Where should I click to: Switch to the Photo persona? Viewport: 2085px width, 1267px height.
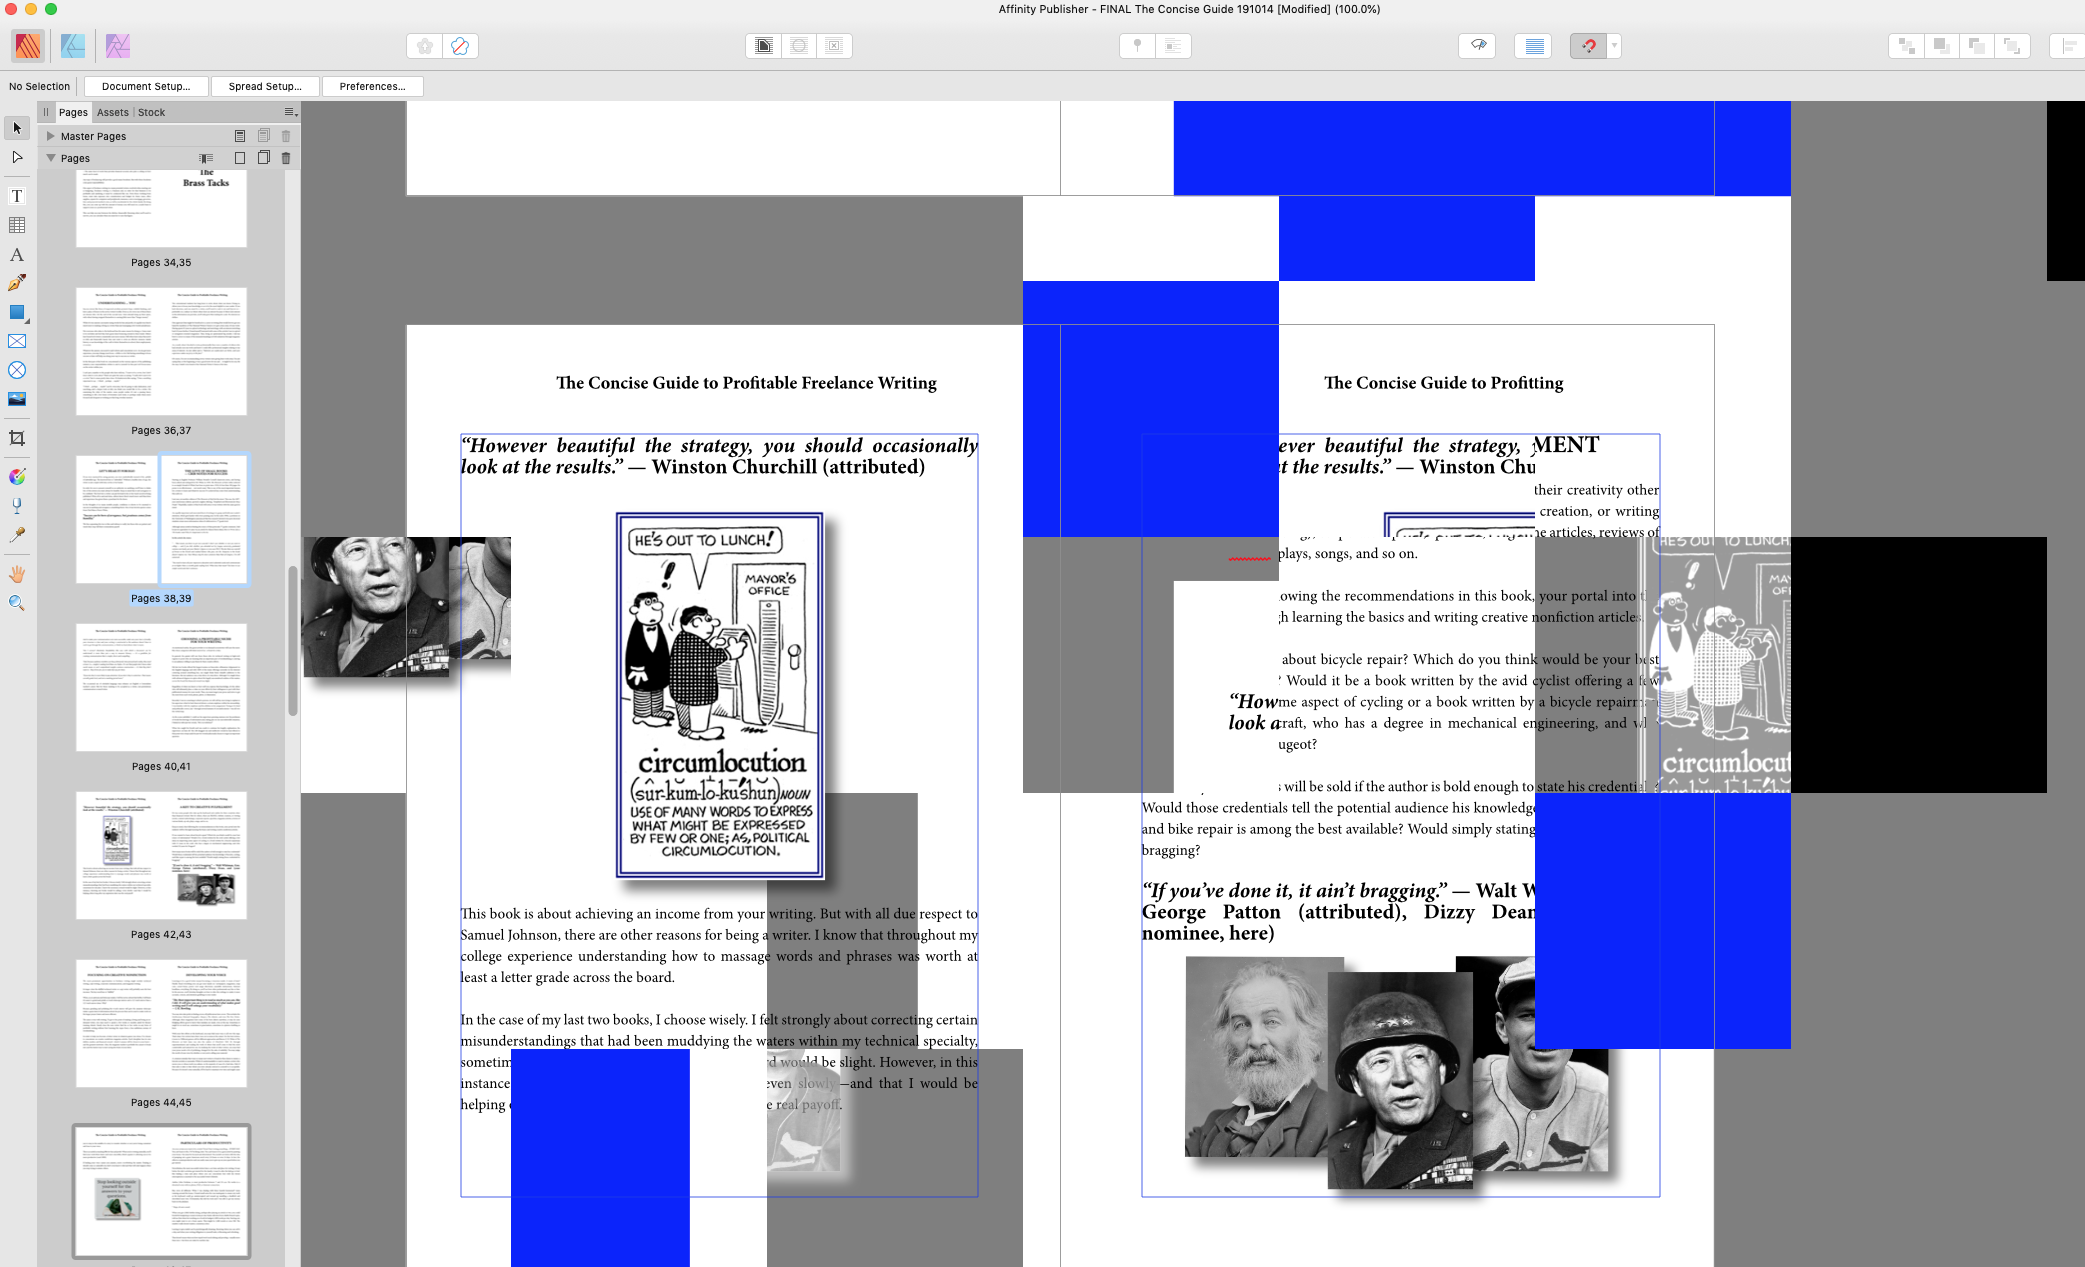(118, 45)
